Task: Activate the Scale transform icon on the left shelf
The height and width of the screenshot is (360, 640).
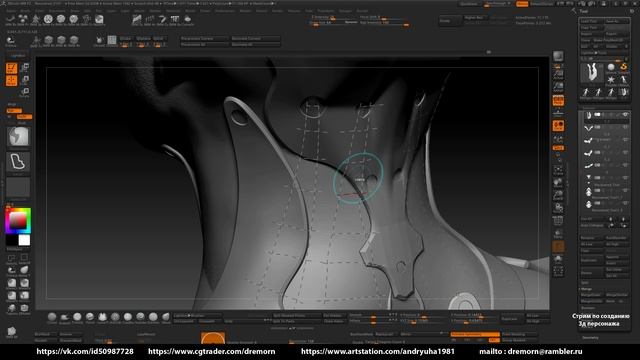Action: (24, 80)
